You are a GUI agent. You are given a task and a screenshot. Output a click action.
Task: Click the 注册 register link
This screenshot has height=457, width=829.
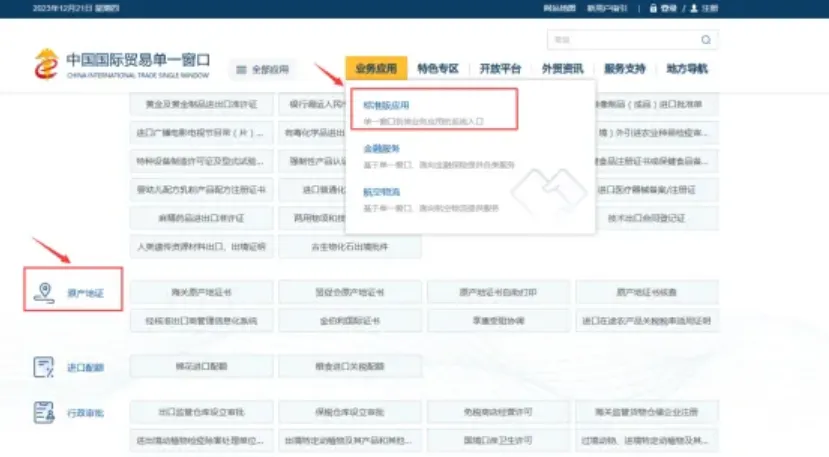pos(710,8)
